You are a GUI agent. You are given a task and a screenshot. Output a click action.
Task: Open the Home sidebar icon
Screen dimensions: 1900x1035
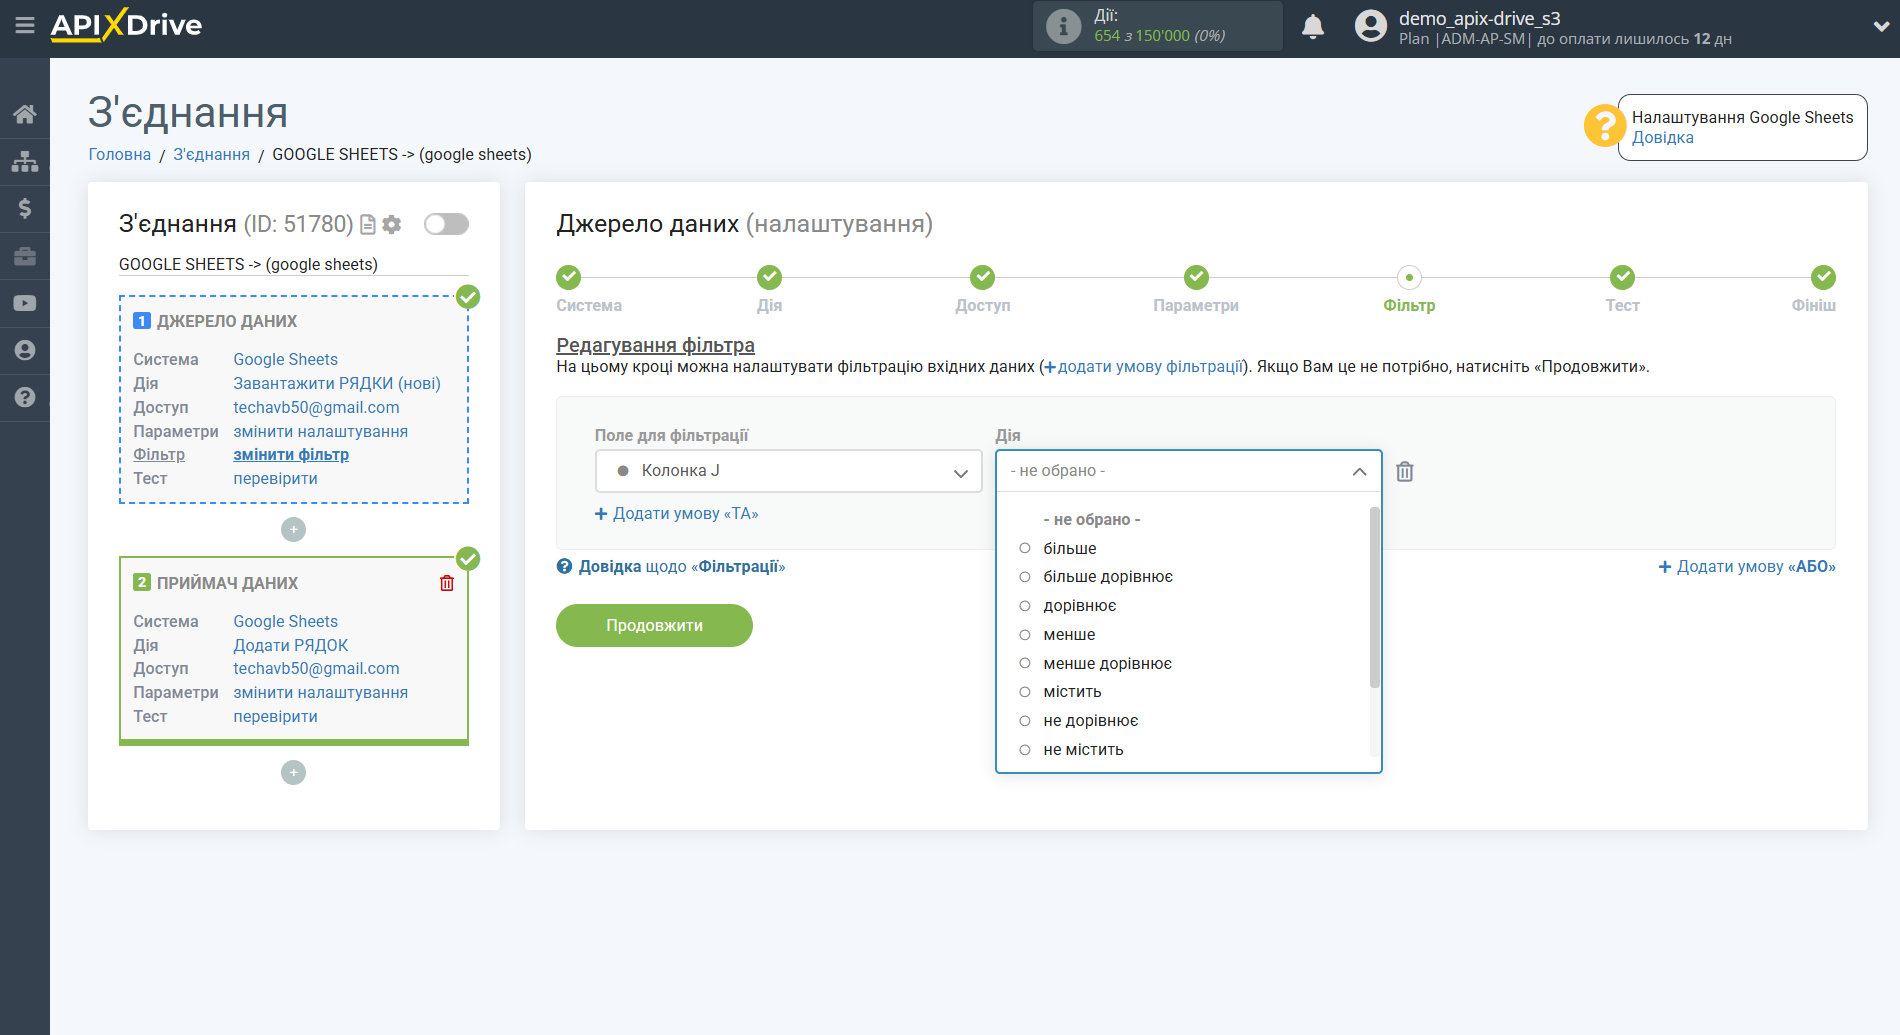25,114
